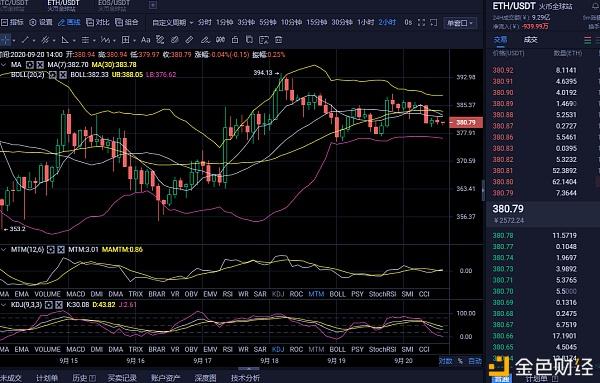Click the trash icon to delete drawings
600x383 pixels.
point(279,40)
